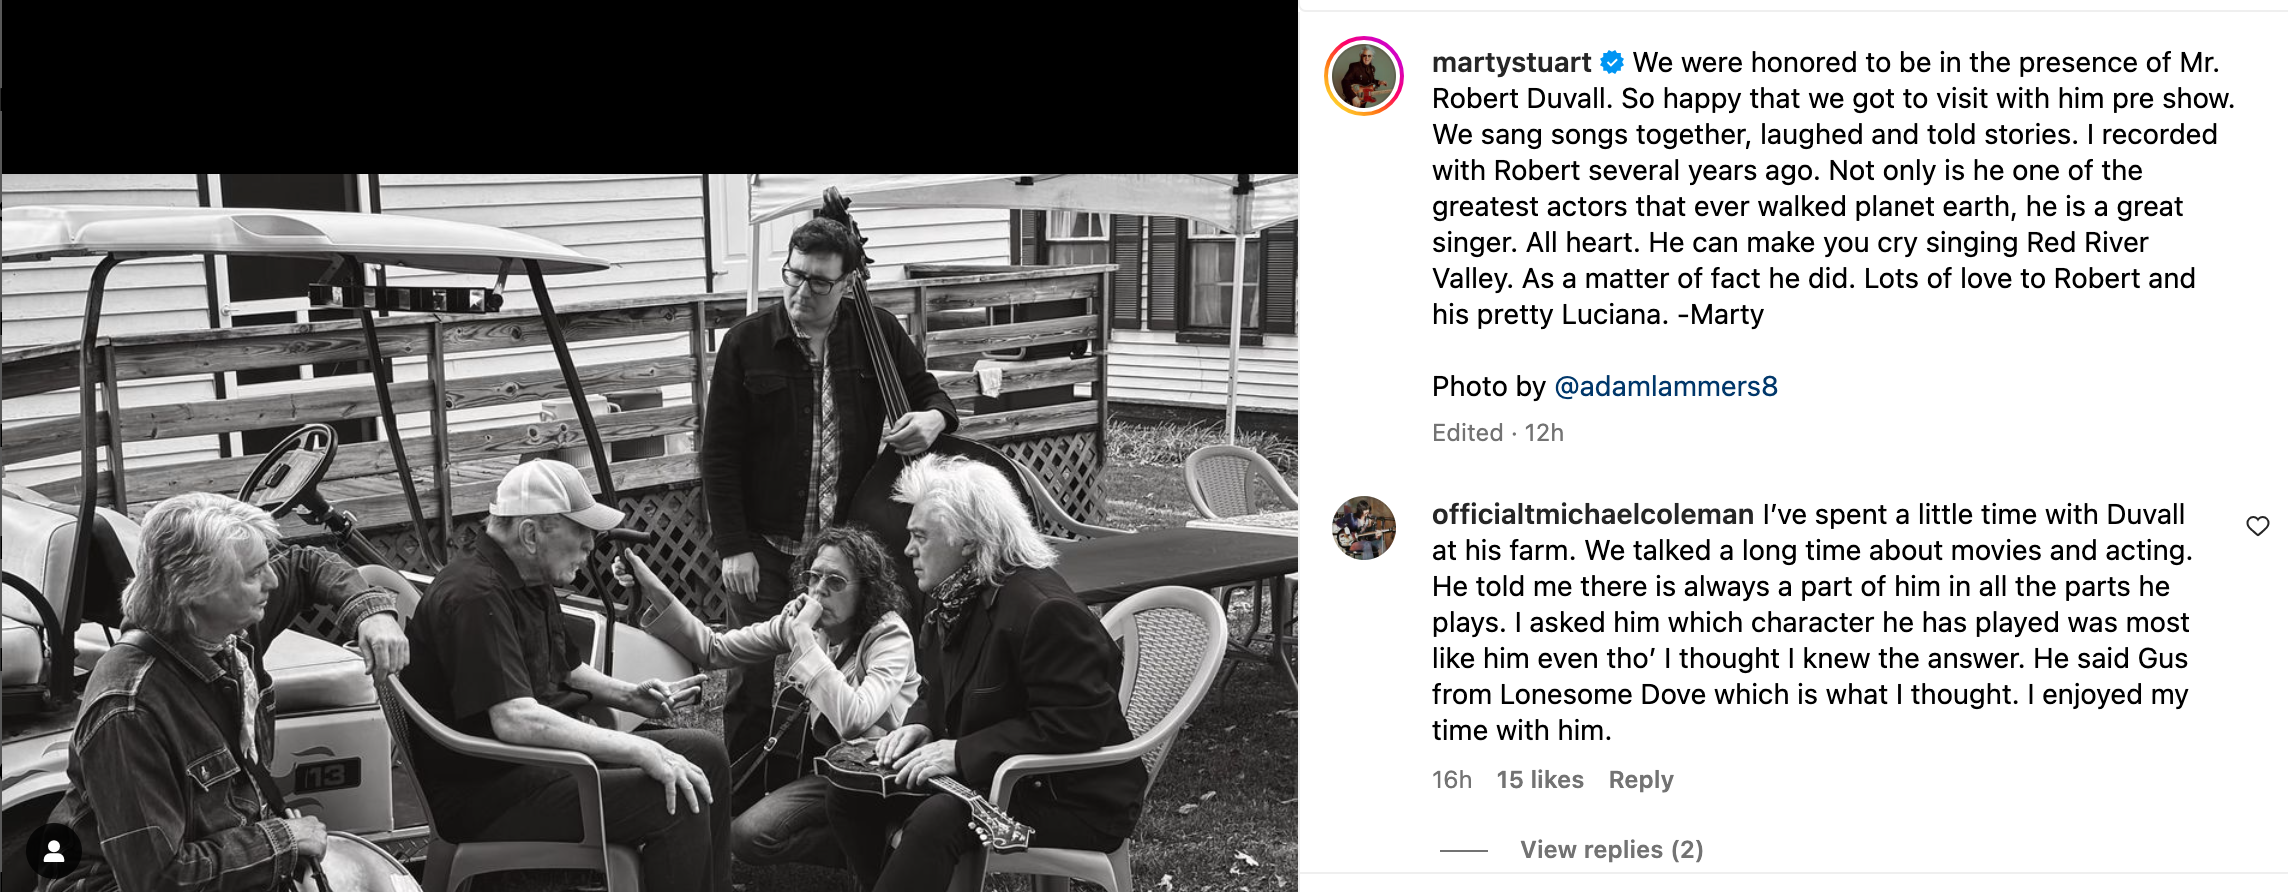Click the 16h comment timestamp

[1451, 780]
